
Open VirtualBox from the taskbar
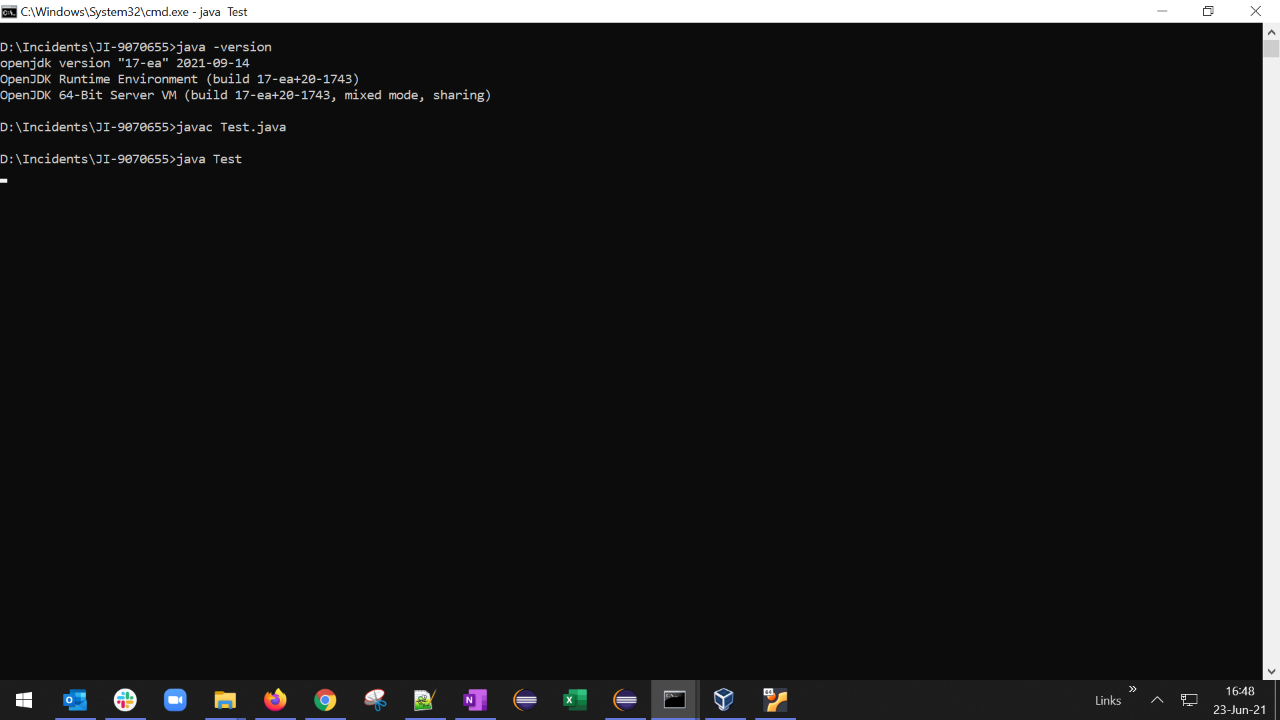[x=724, y=700]
